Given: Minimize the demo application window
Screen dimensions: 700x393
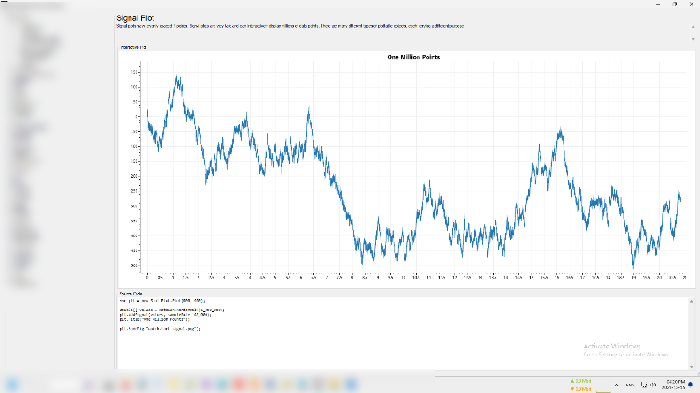Looking at the screenshot, I should click(658, 4).
